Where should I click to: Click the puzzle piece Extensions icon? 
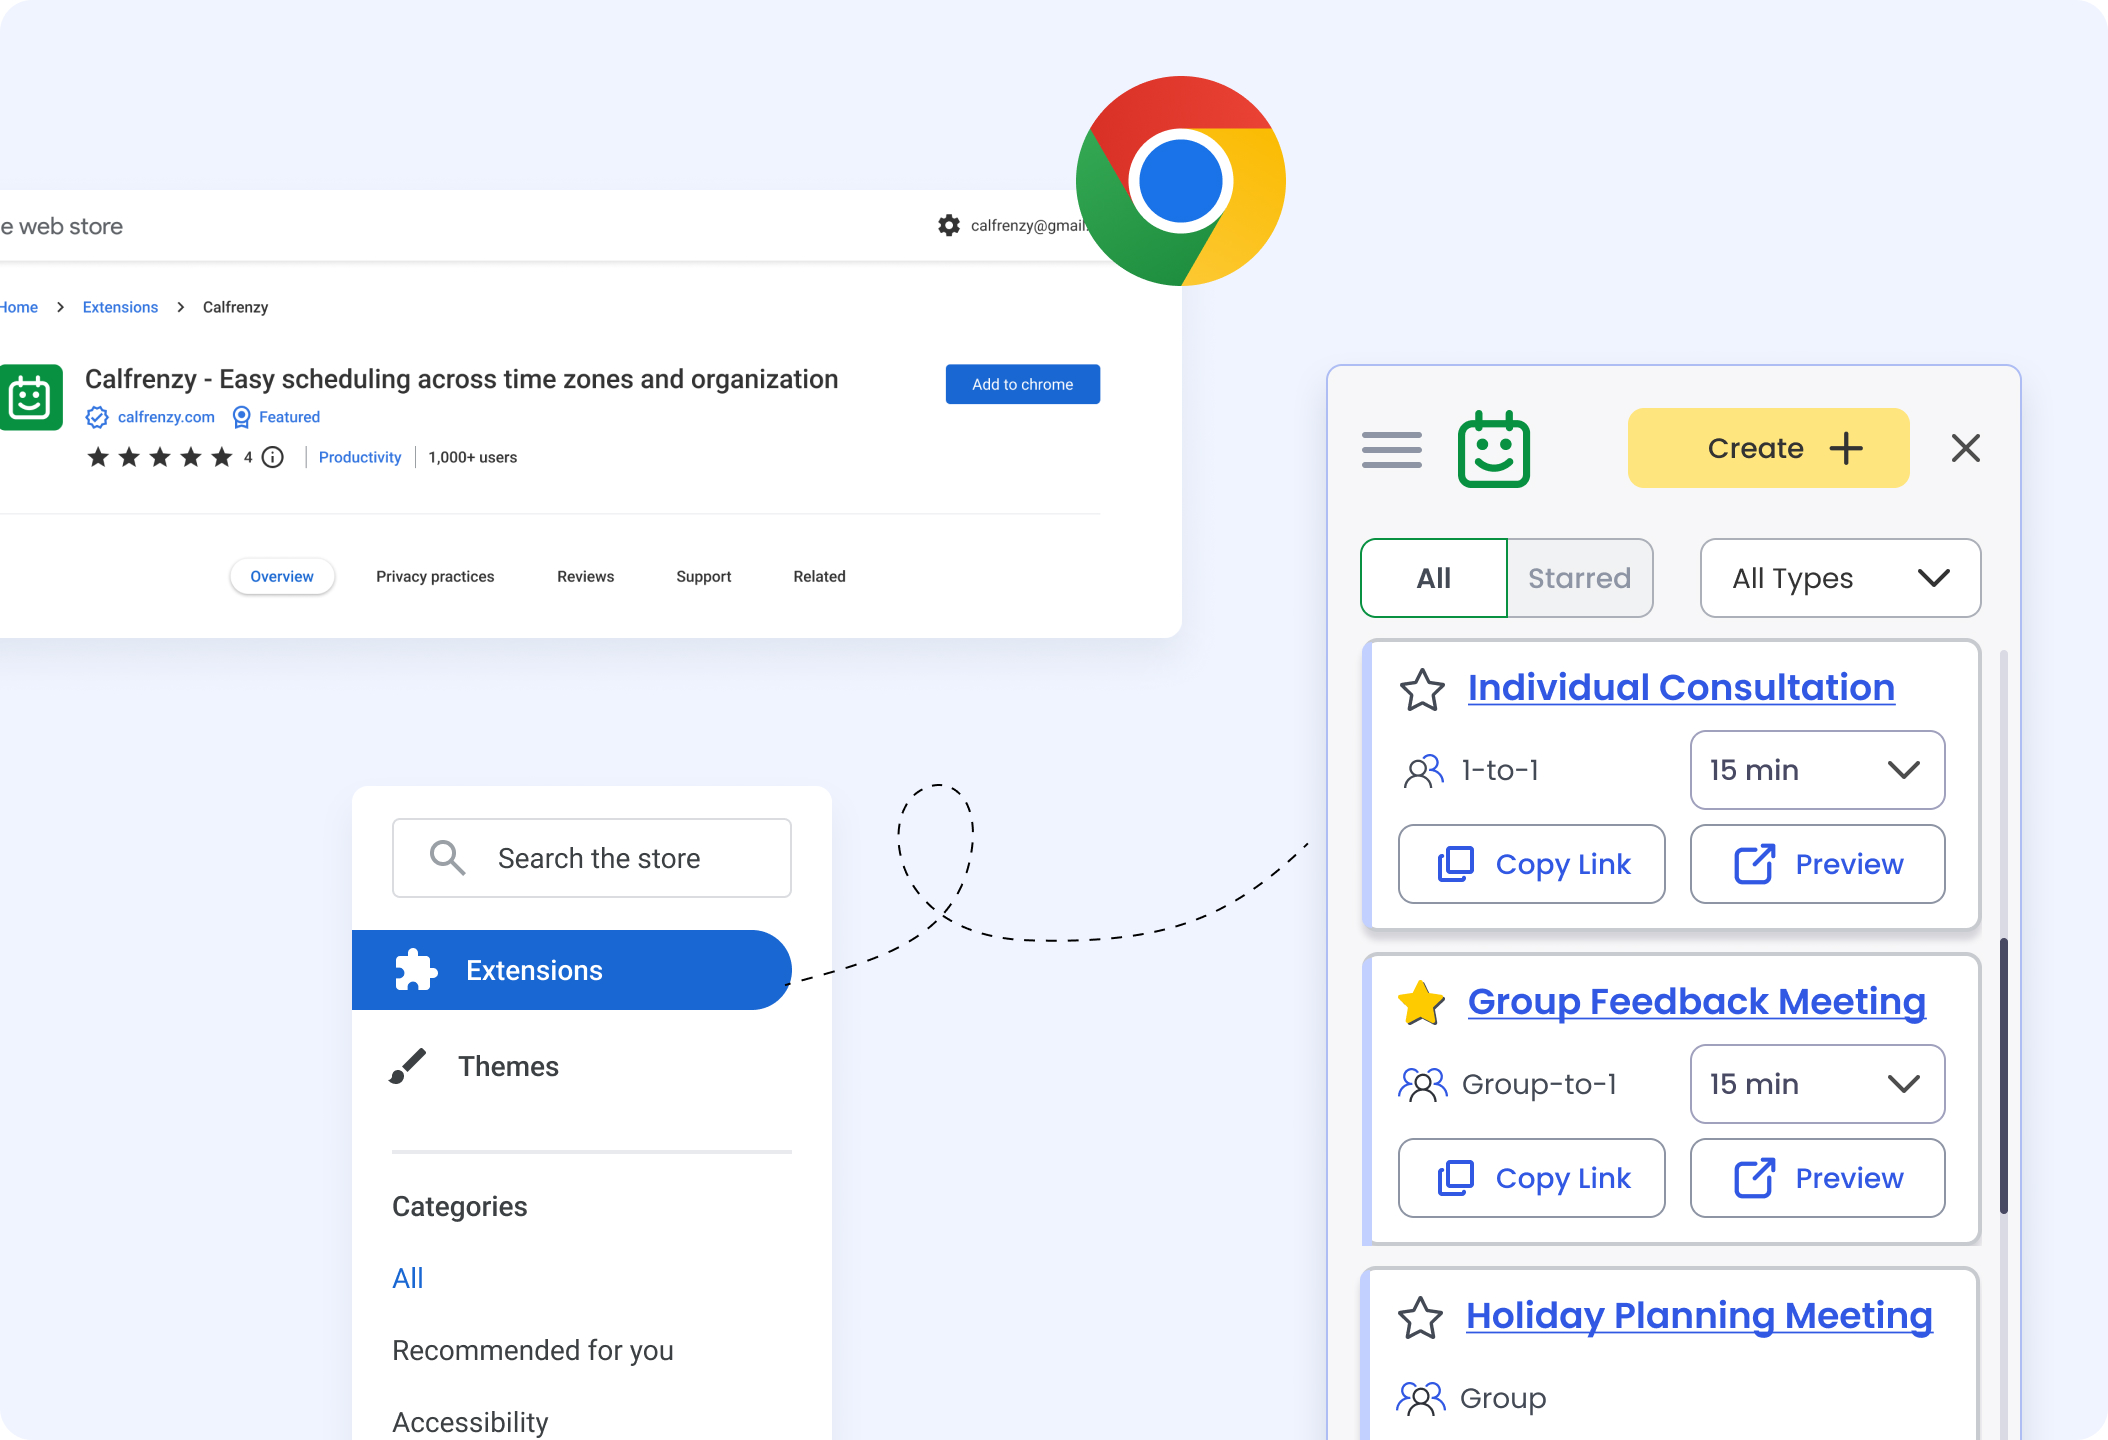[416, 969]
